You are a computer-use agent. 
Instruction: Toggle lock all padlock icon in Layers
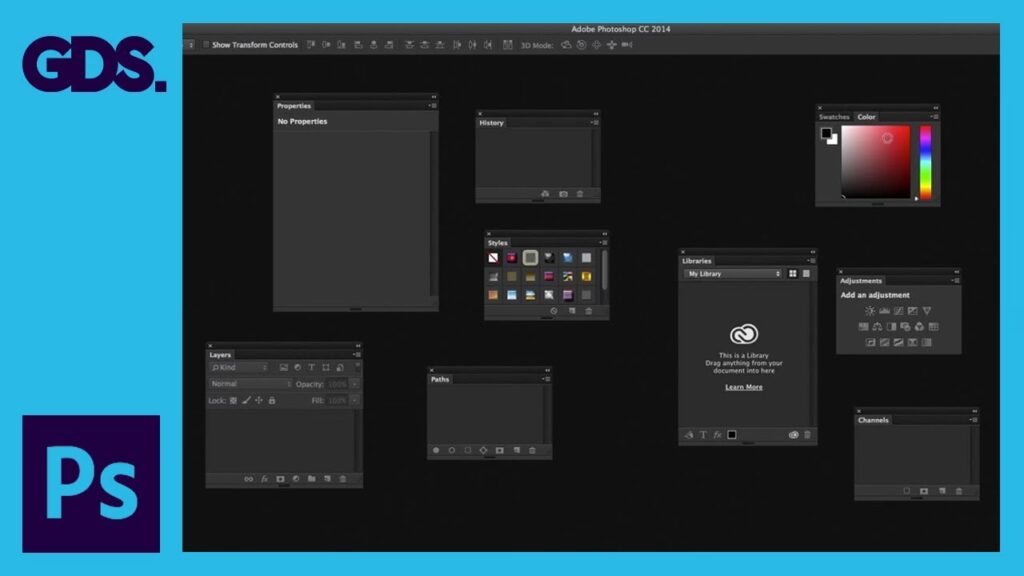pos(272,400)
